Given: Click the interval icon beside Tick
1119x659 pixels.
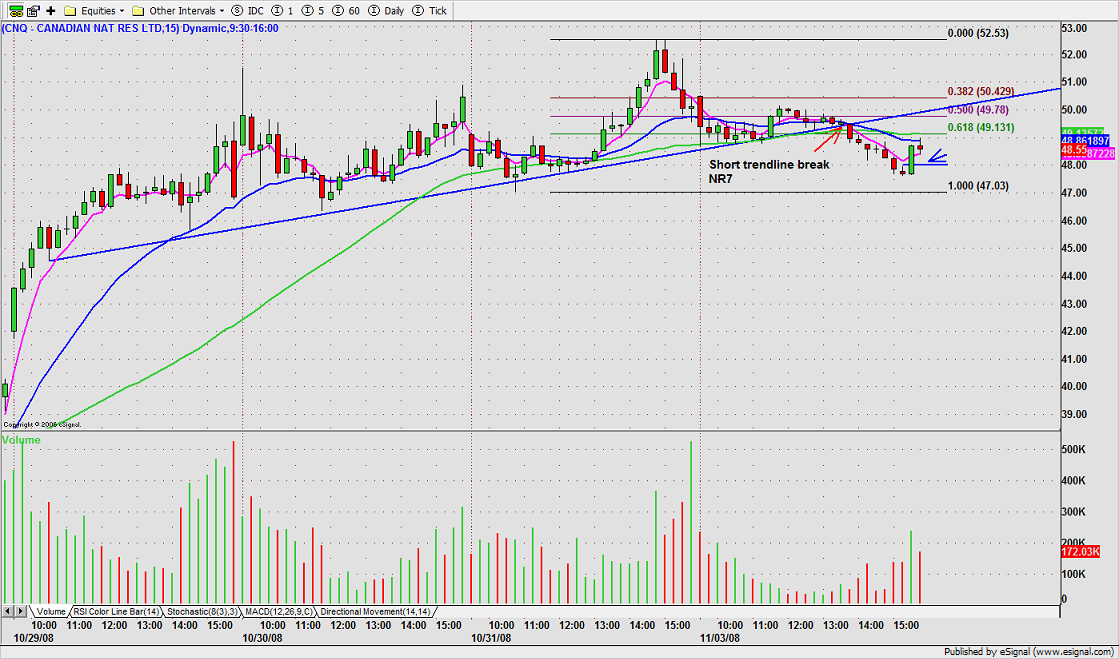Looking at the screenshot, I should pyautogui.click(x=418, y=11).
